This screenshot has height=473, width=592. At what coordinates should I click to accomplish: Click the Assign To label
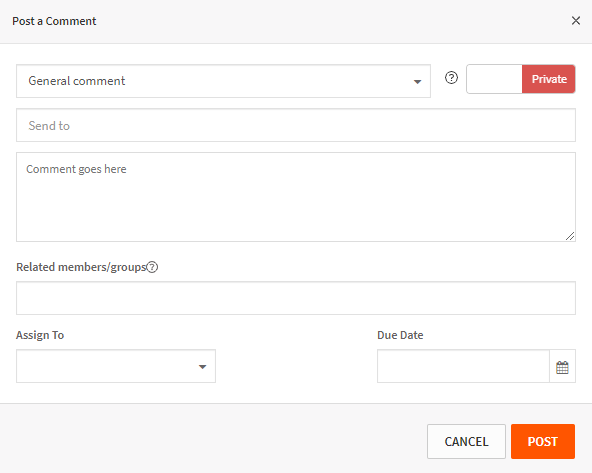[40, 335]
